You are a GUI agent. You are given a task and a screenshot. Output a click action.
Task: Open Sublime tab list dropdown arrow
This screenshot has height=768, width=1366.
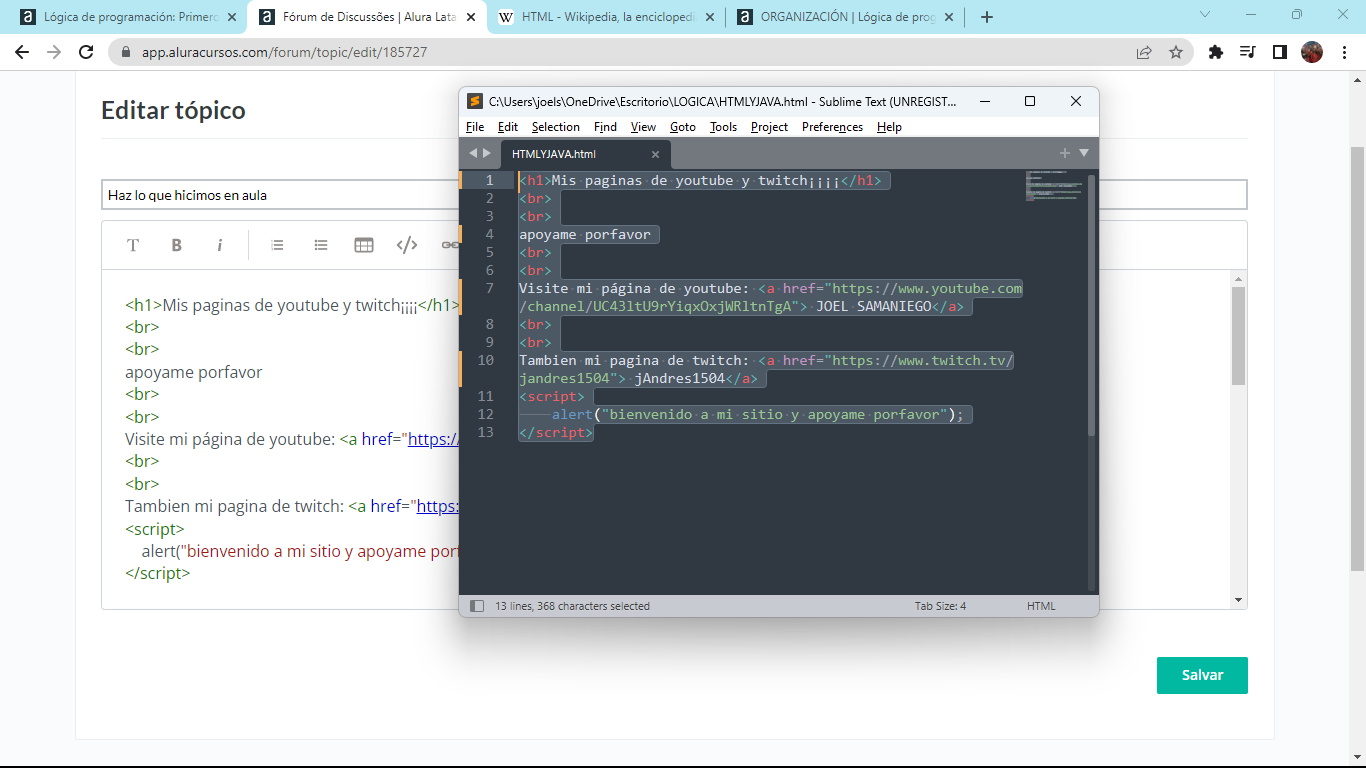coord(1084,153)
